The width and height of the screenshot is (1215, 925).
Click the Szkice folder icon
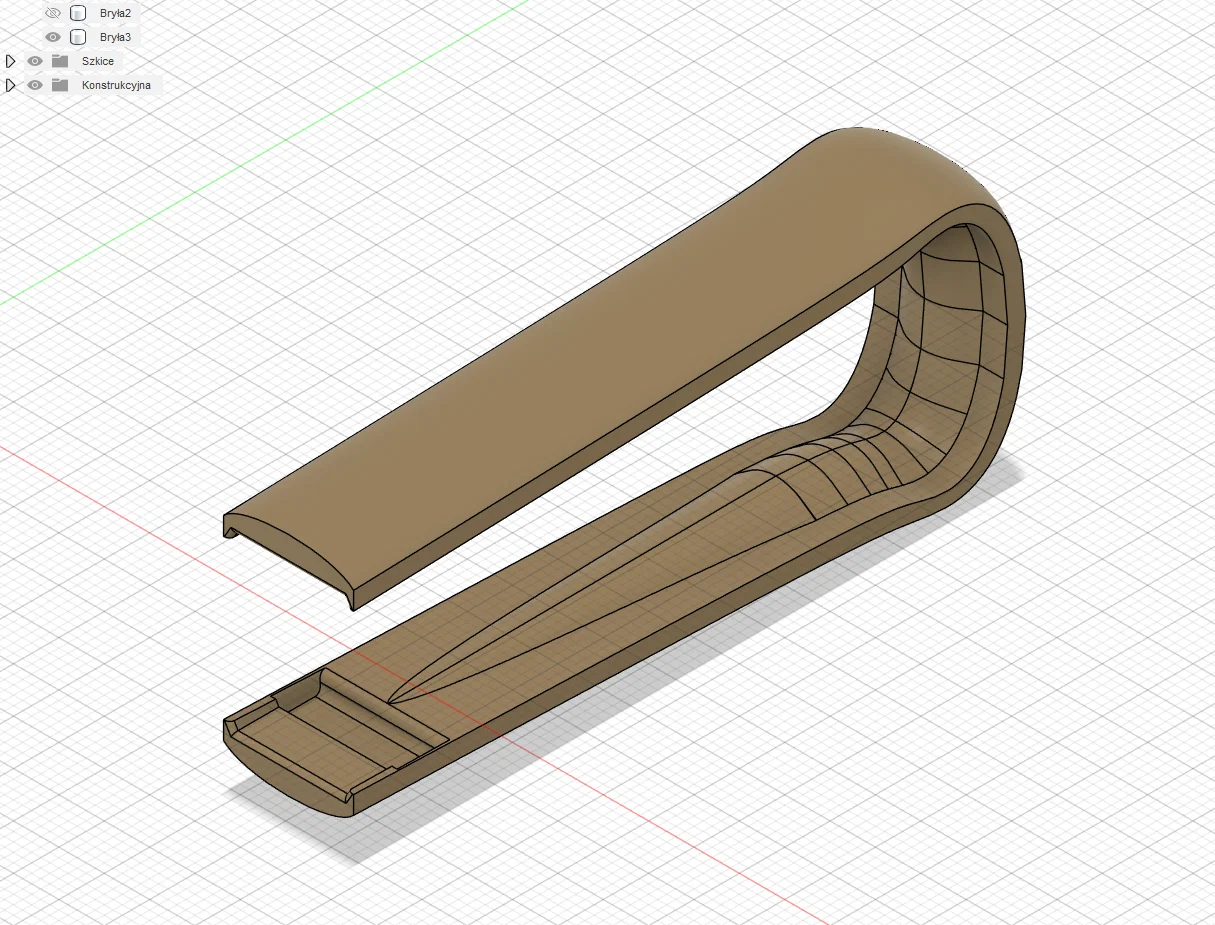(x=60, y=61)
